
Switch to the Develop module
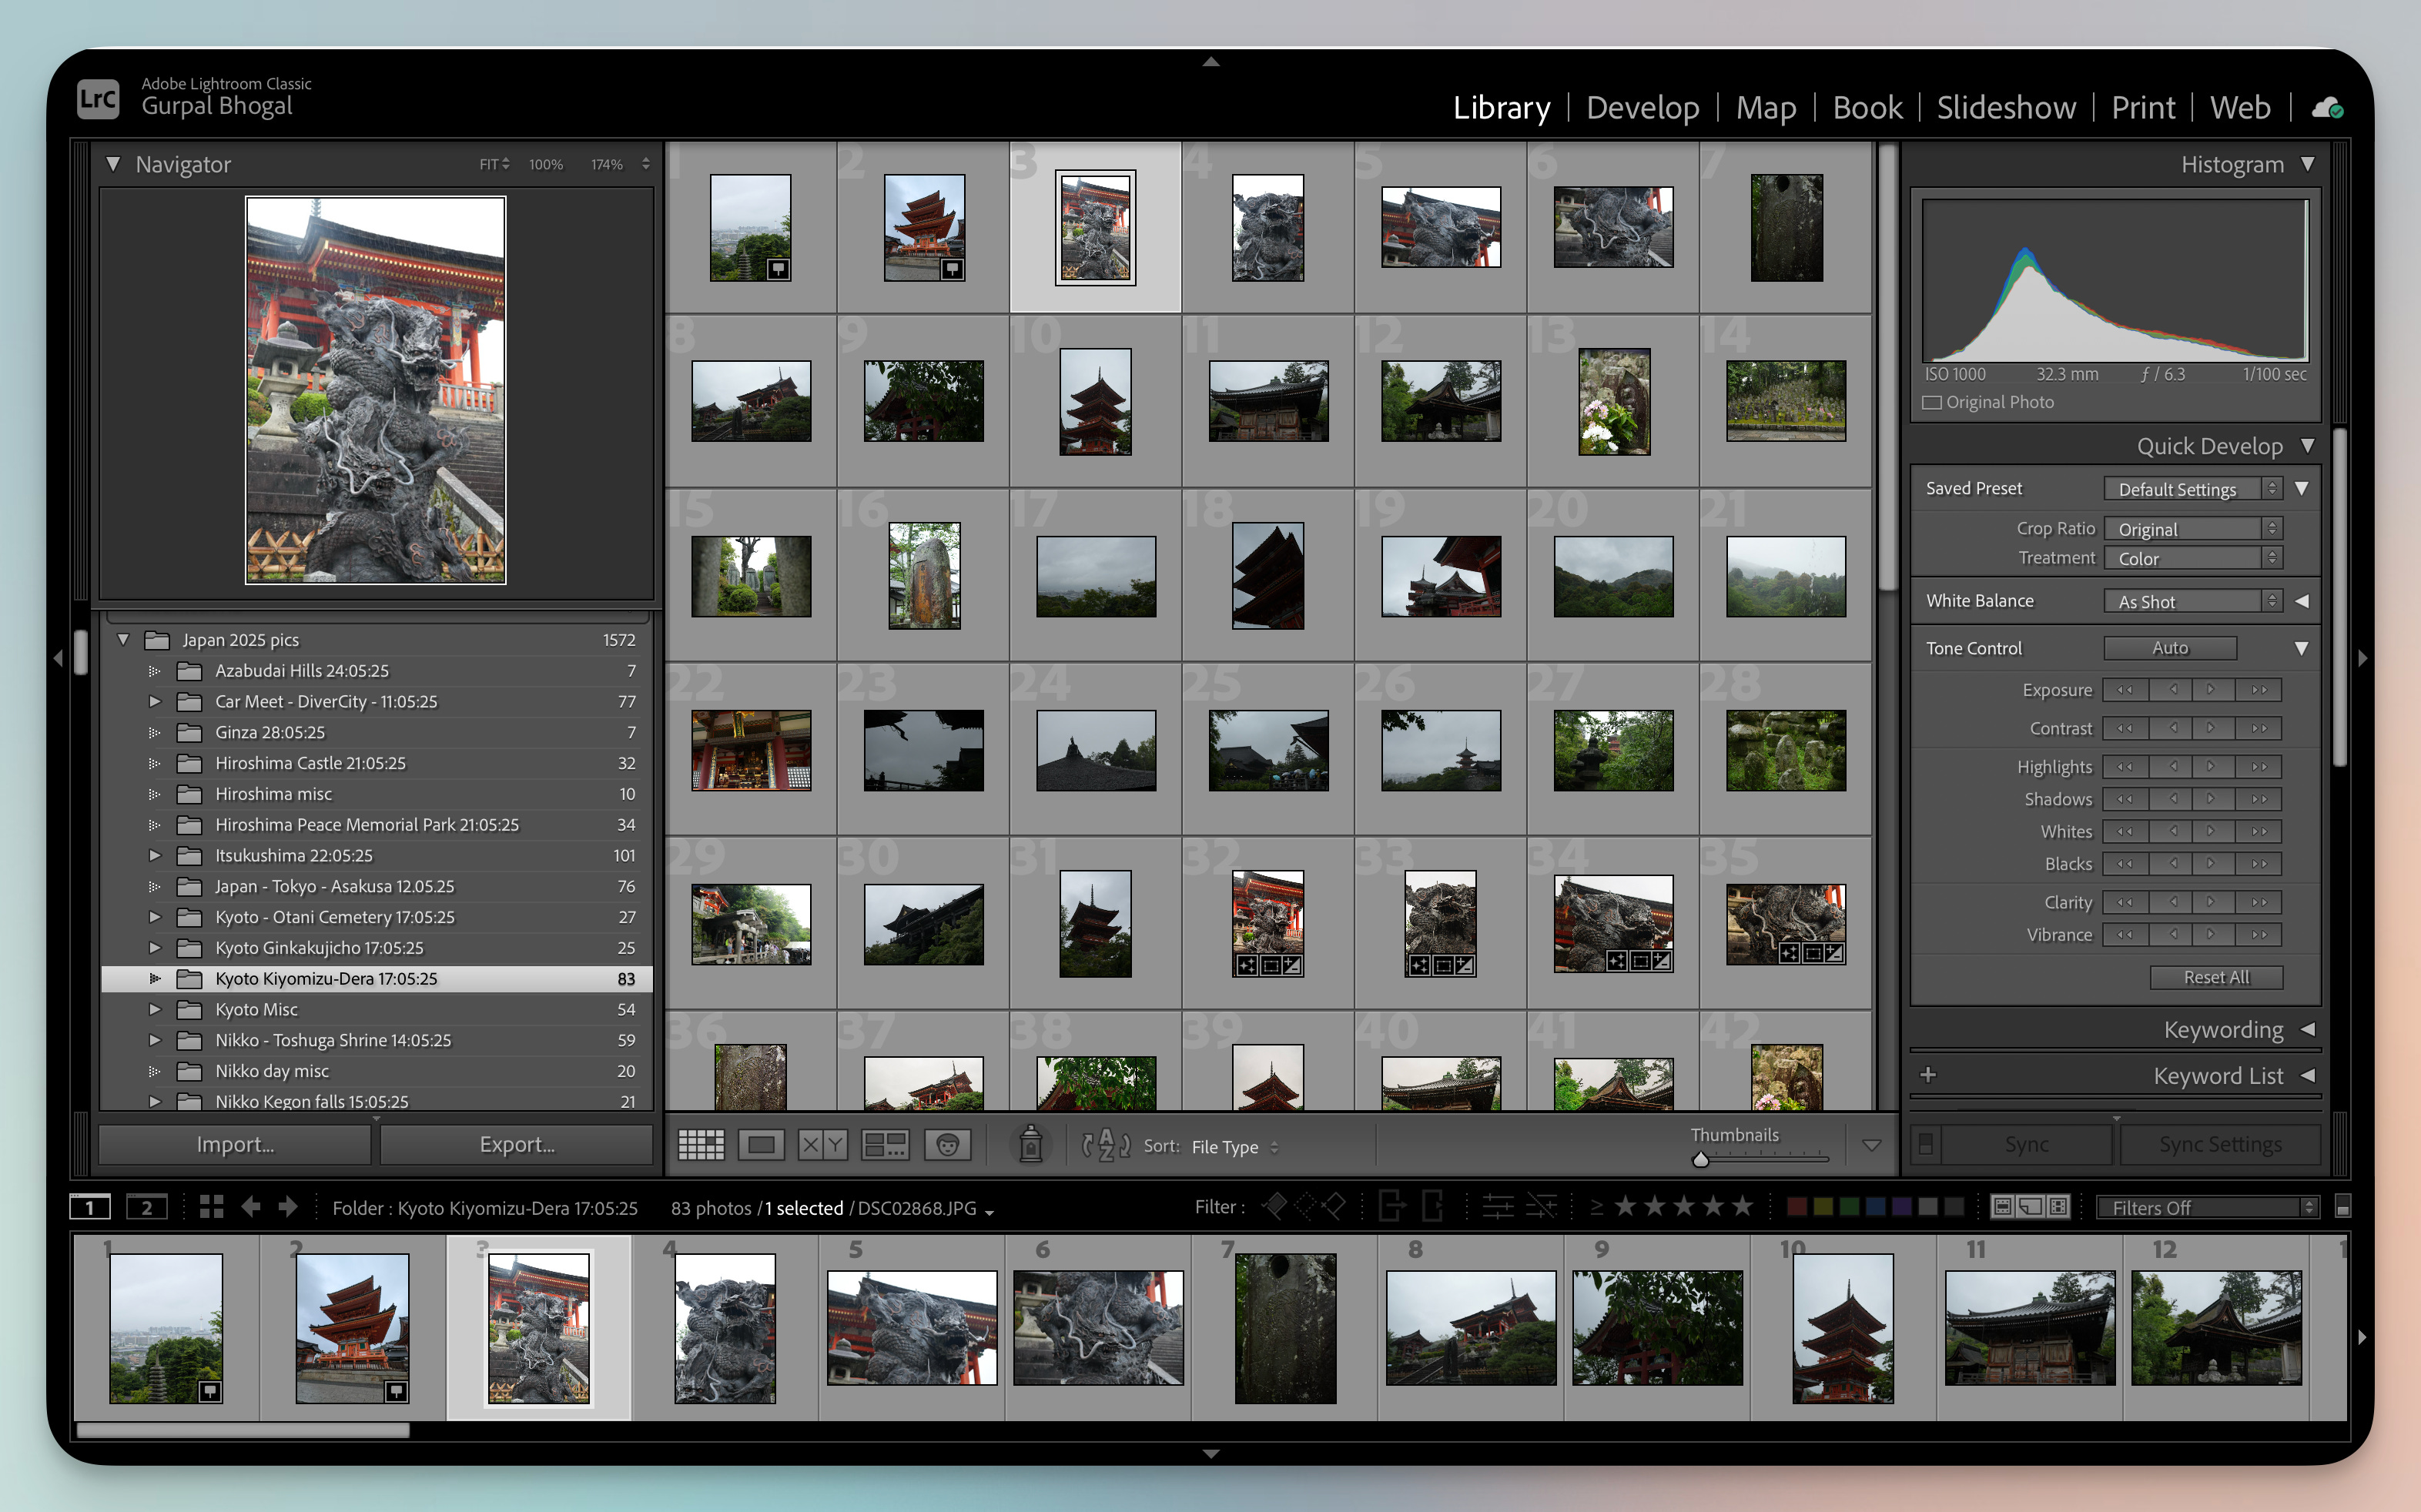click(1642, 108)
